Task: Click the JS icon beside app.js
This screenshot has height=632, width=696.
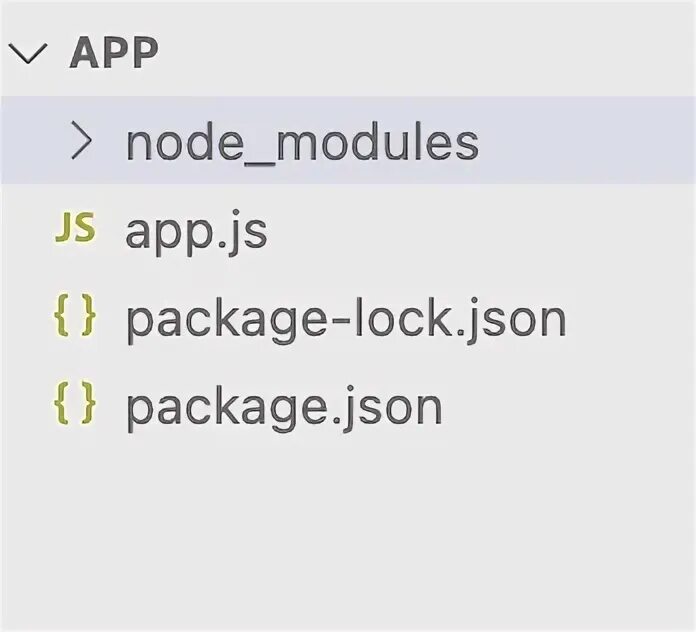Action: pos(75,230)
